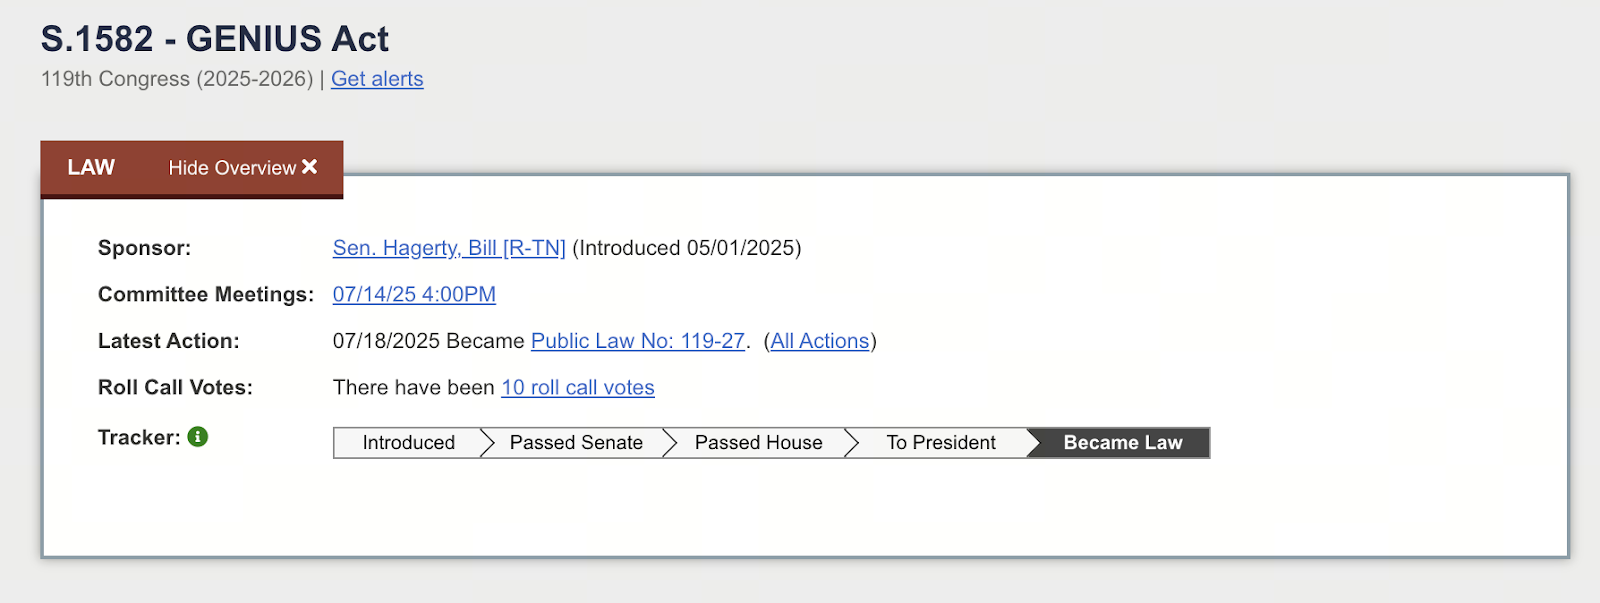The image size is (1600, 603).
Task: Click the Roll Call Votes label
Action: click(x=175, y=388)
